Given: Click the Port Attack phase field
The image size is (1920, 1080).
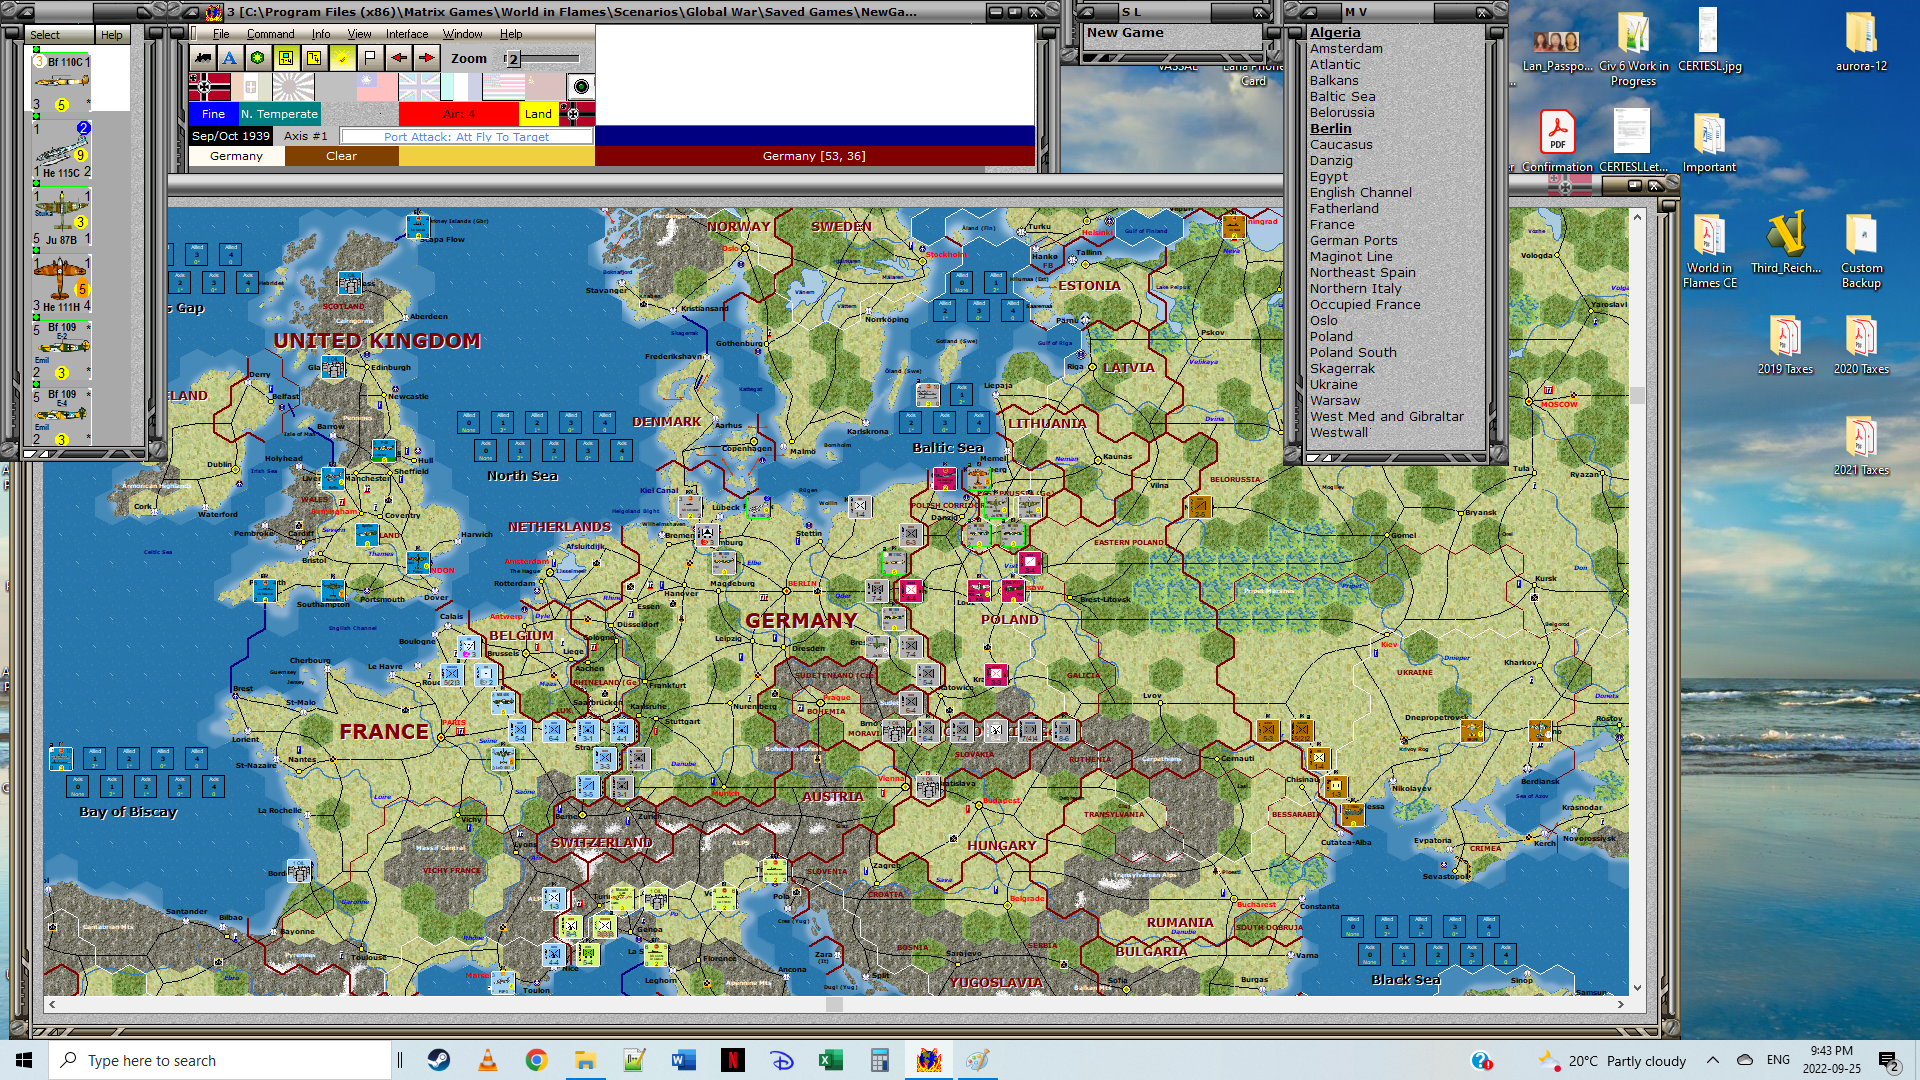Looking at the screenshot, I should click(466, 136).
